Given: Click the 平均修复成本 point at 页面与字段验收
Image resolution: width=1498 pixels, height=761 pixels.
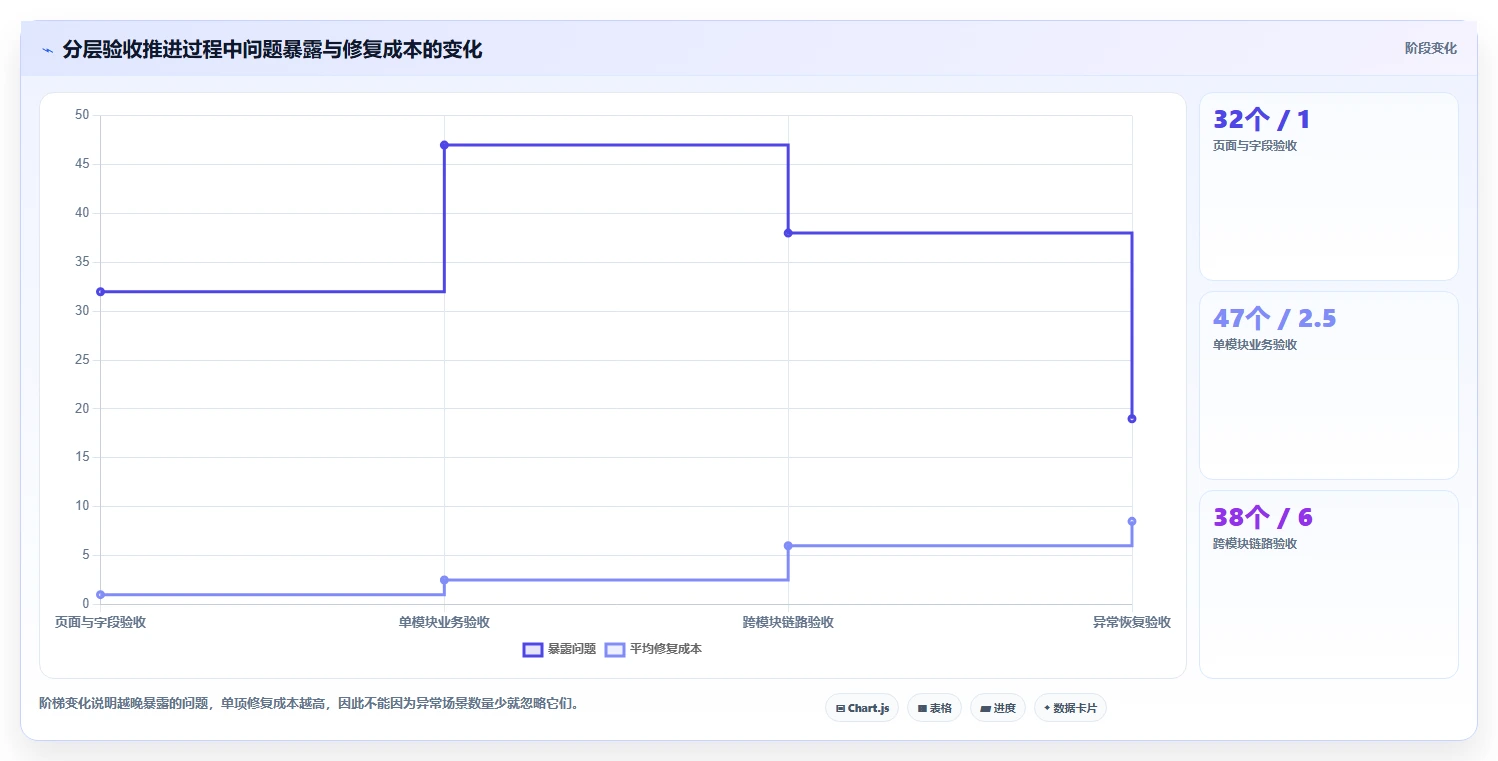Looking at the screenshot, I should (100, 595).
